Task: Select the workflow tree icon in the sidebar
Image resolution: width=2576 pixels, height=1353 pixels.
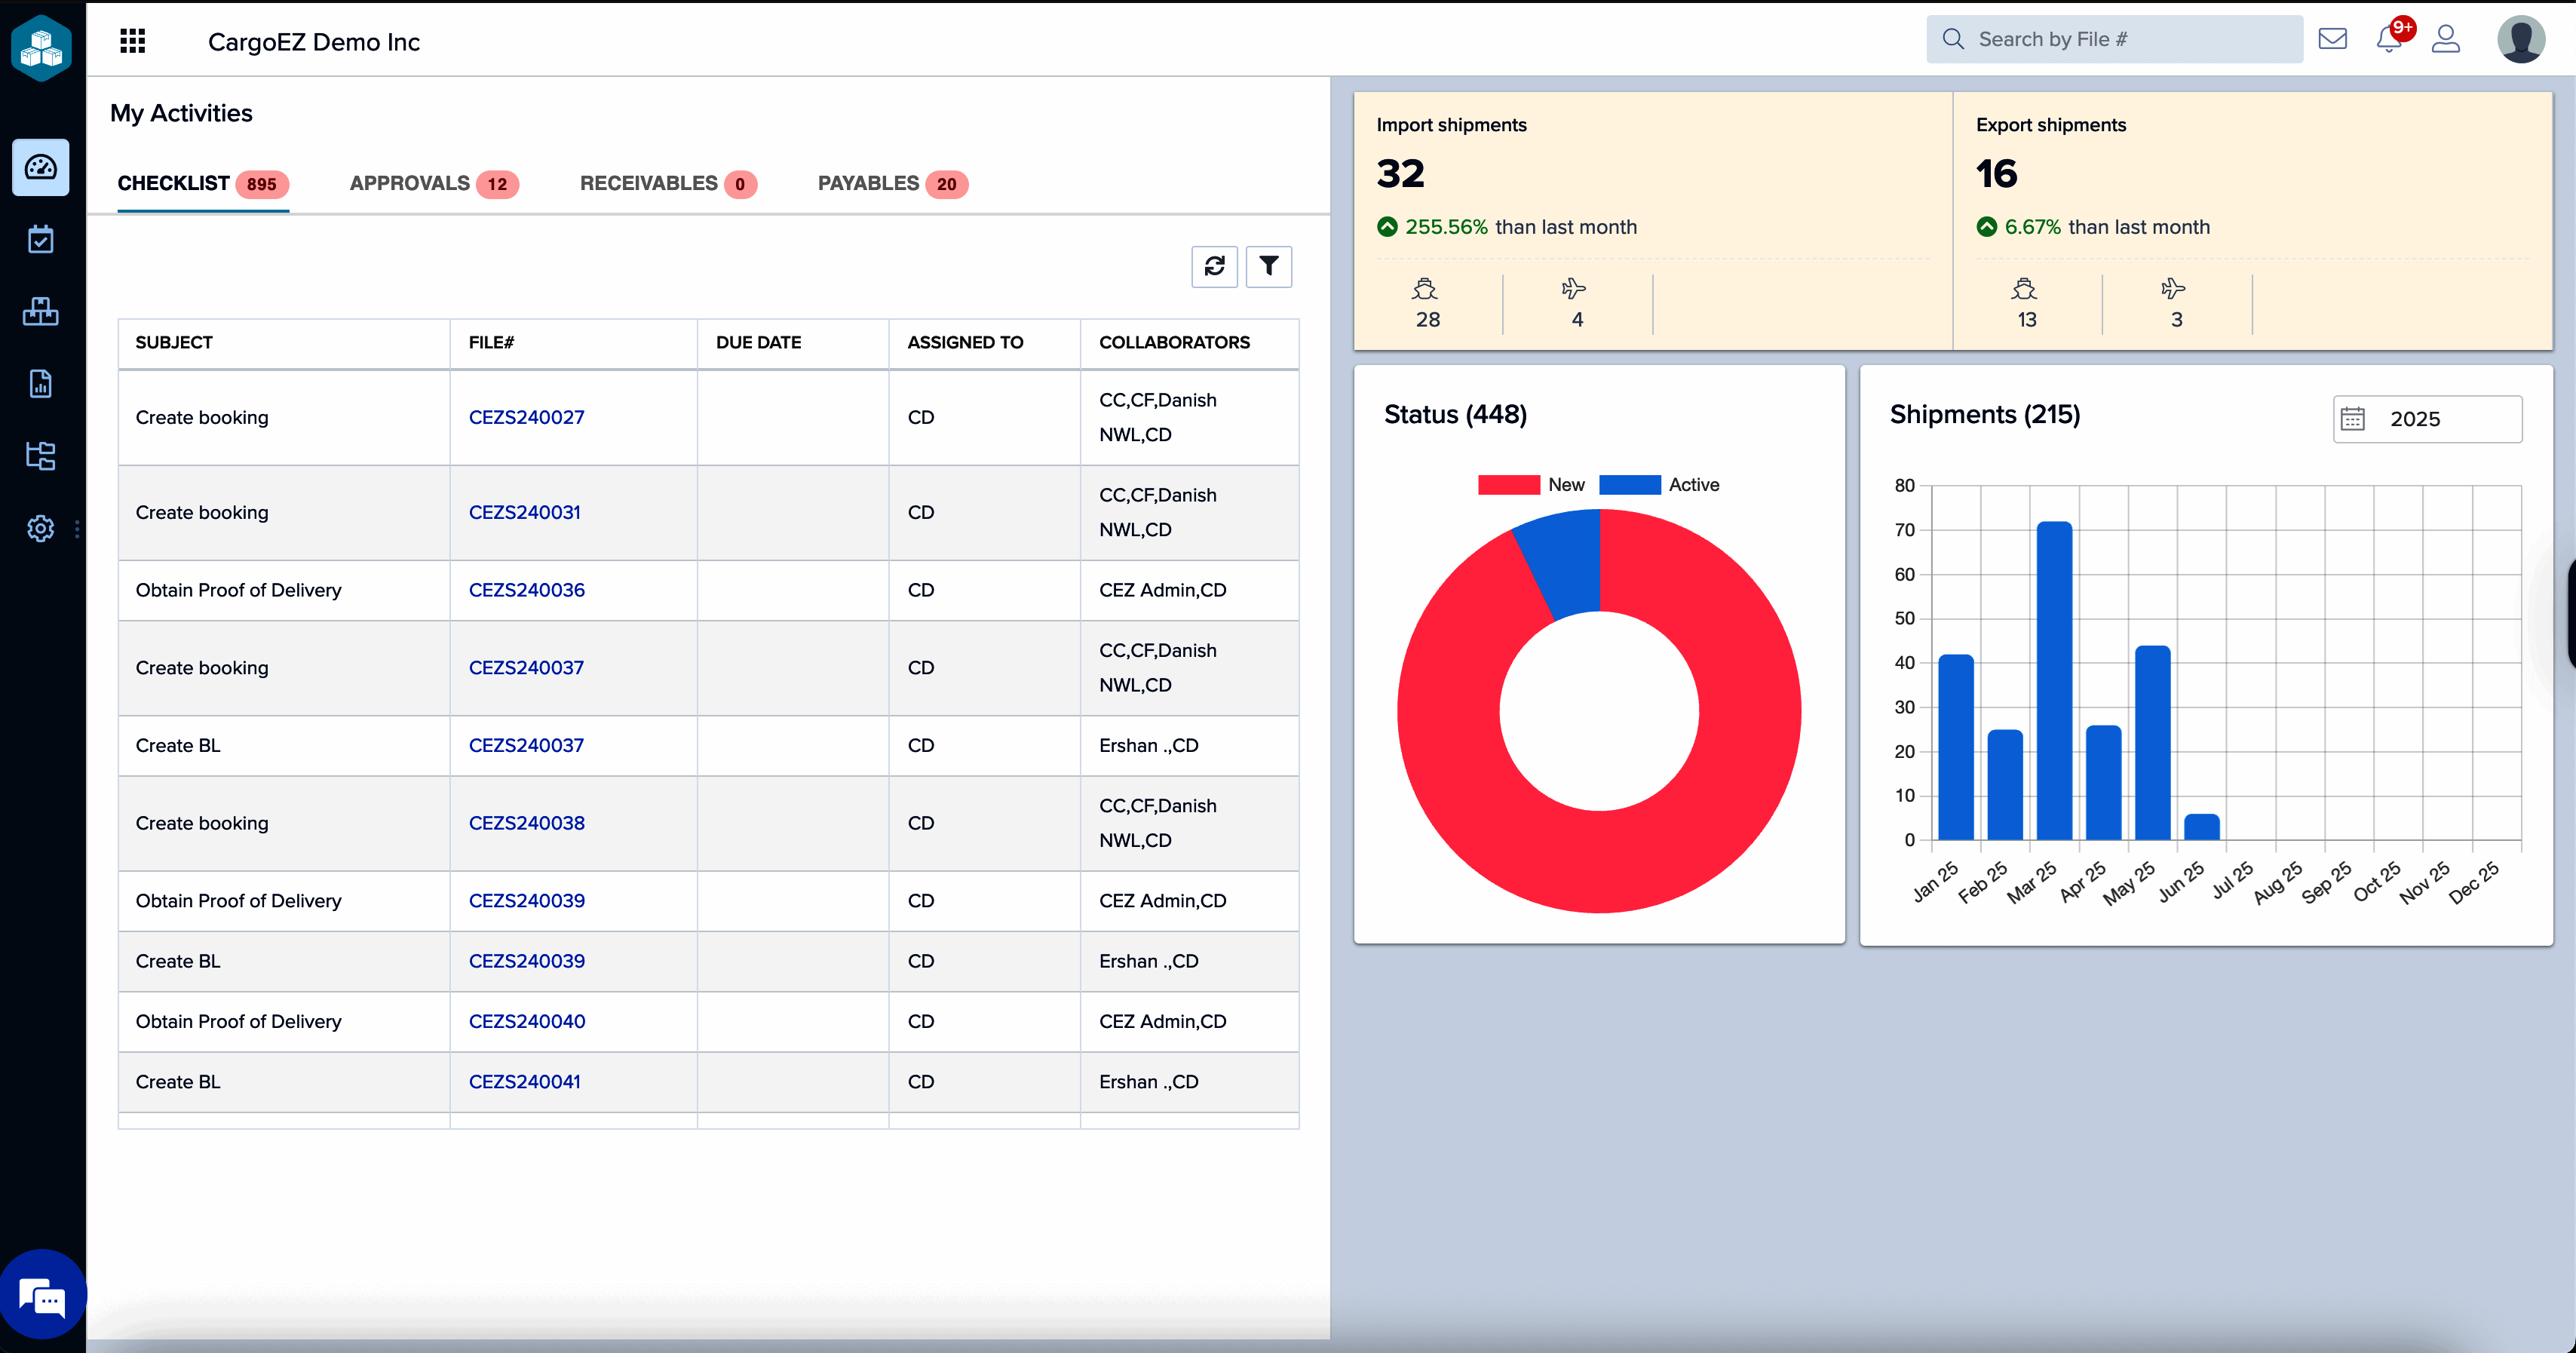Action: point(41,456)
